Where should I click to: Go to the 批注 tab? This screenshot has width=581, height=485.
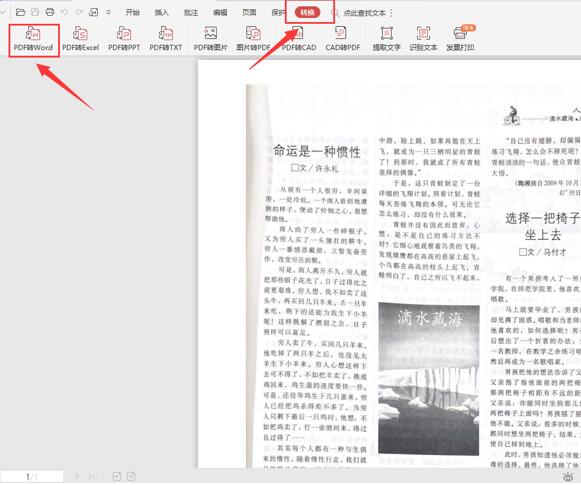pos(191,13)
